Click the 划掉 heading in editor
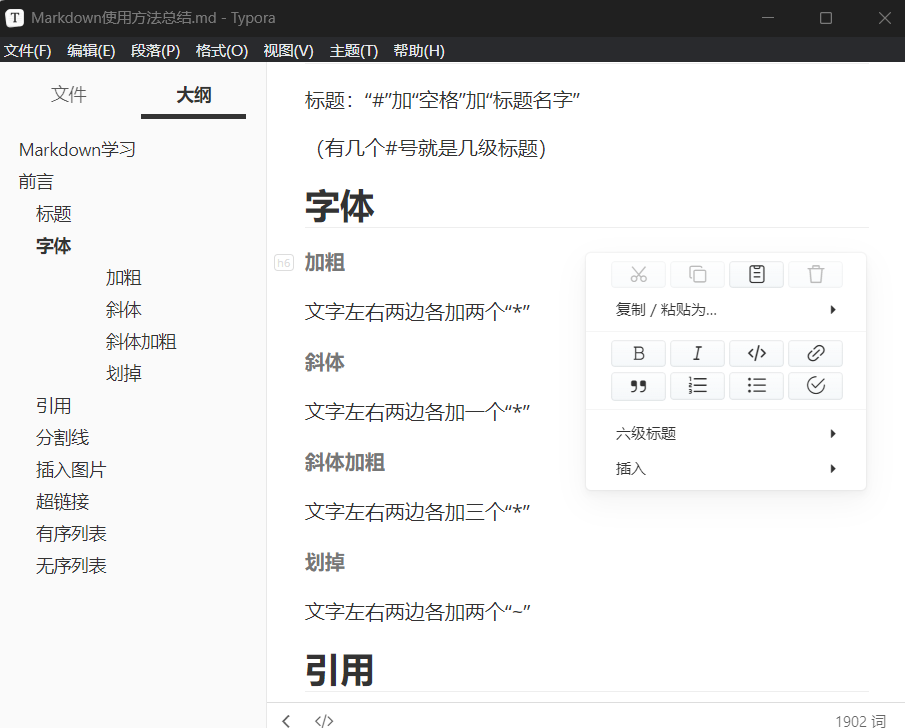This screenshot has height=728, width=905. [324, 562]
